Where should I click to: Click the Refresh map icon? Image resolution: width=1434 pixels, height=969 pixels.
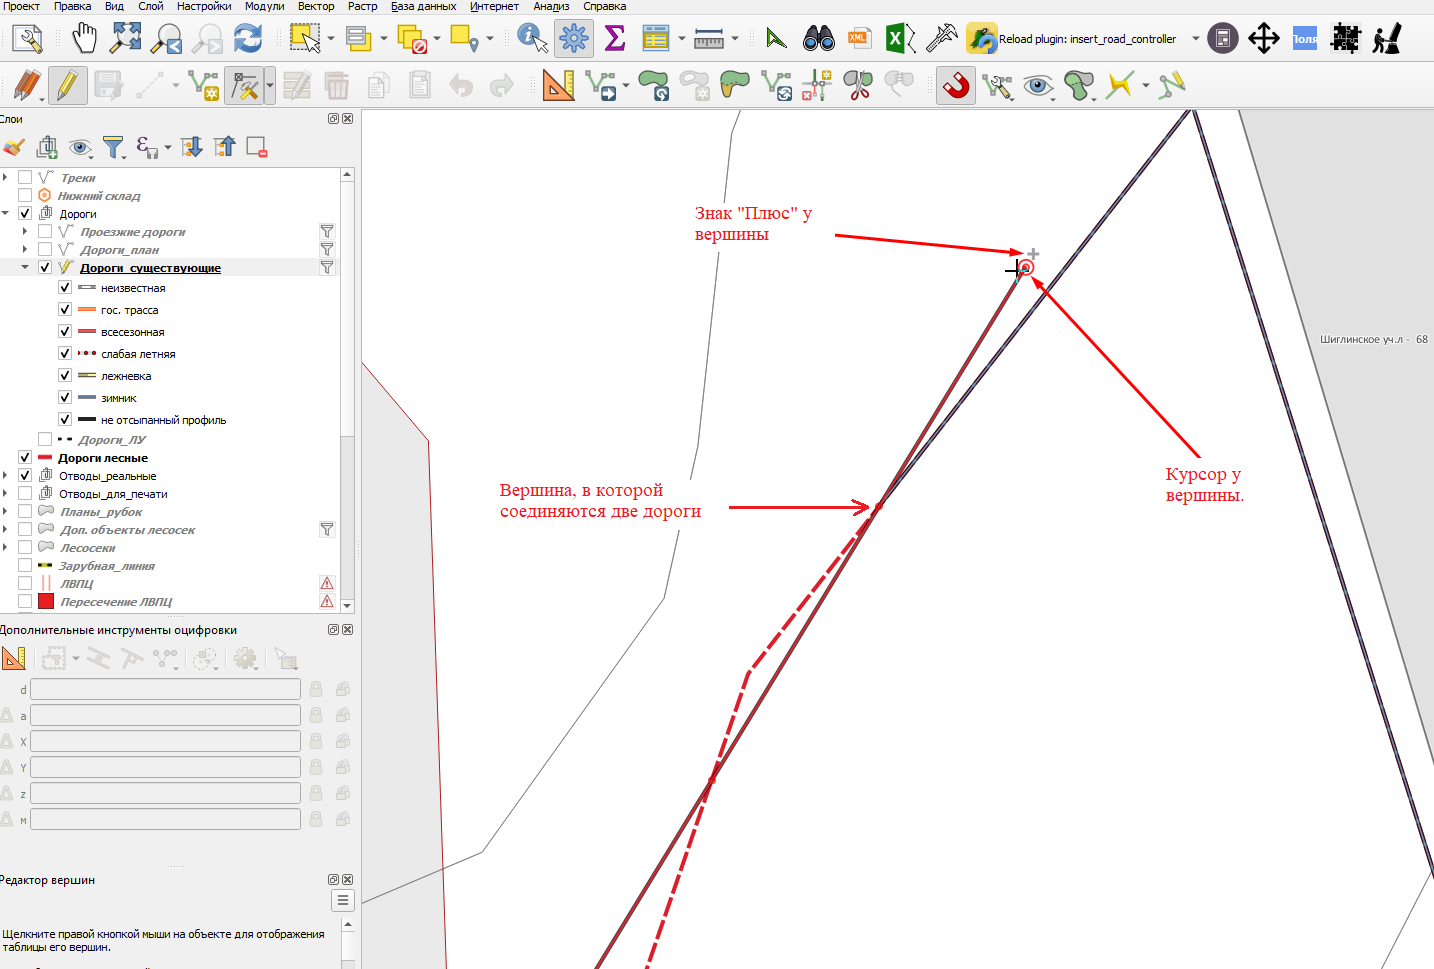coord(247,39)
